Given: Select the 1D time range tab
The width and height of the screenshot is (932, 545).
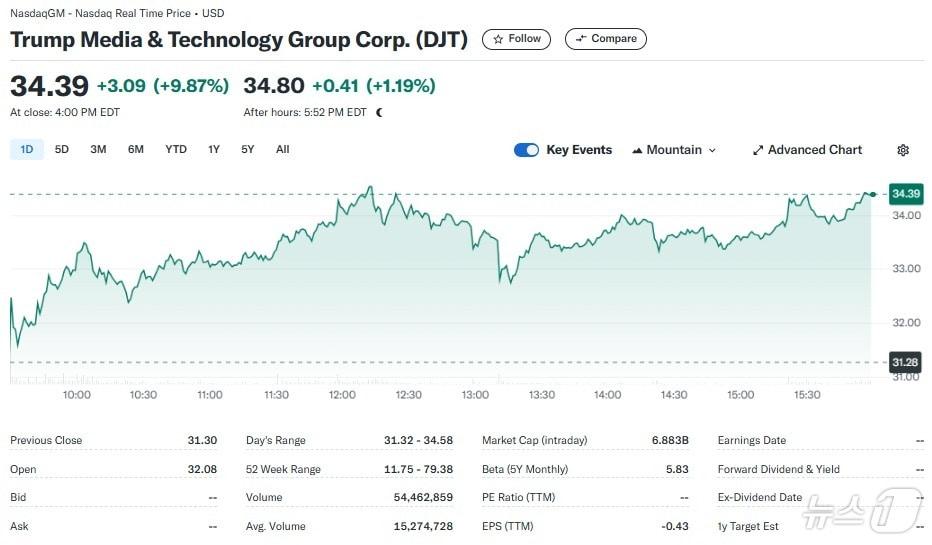Looking at the screenshot, I should pos(27,149).
